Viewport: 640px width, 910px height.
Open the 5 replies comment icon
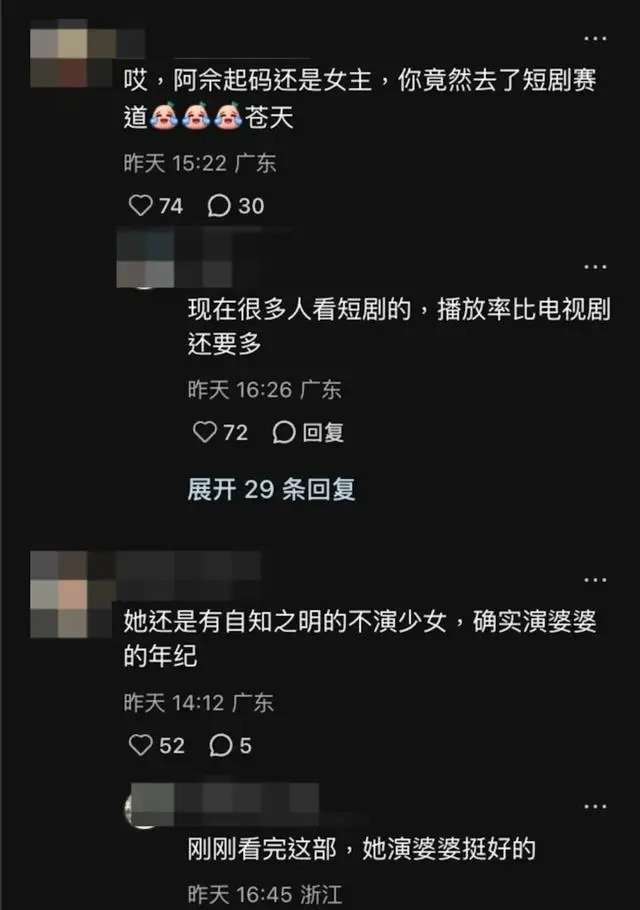220,745
